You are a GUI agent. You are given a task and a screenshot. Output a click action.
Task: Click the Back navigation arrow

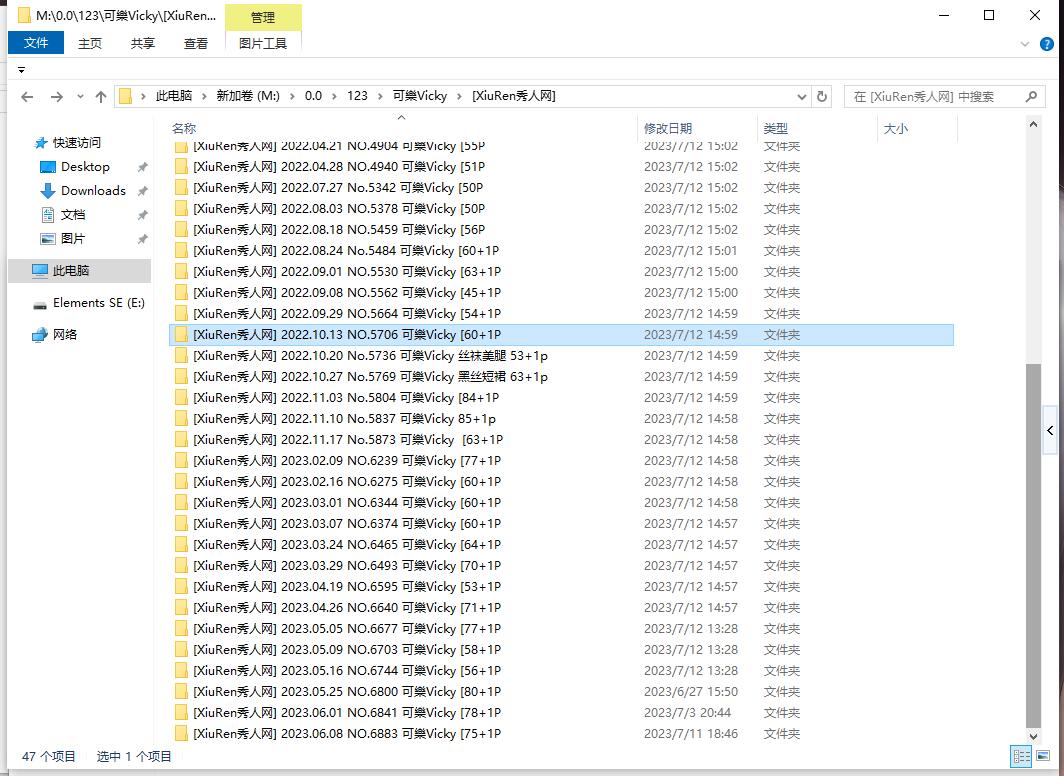click(27, 97)
